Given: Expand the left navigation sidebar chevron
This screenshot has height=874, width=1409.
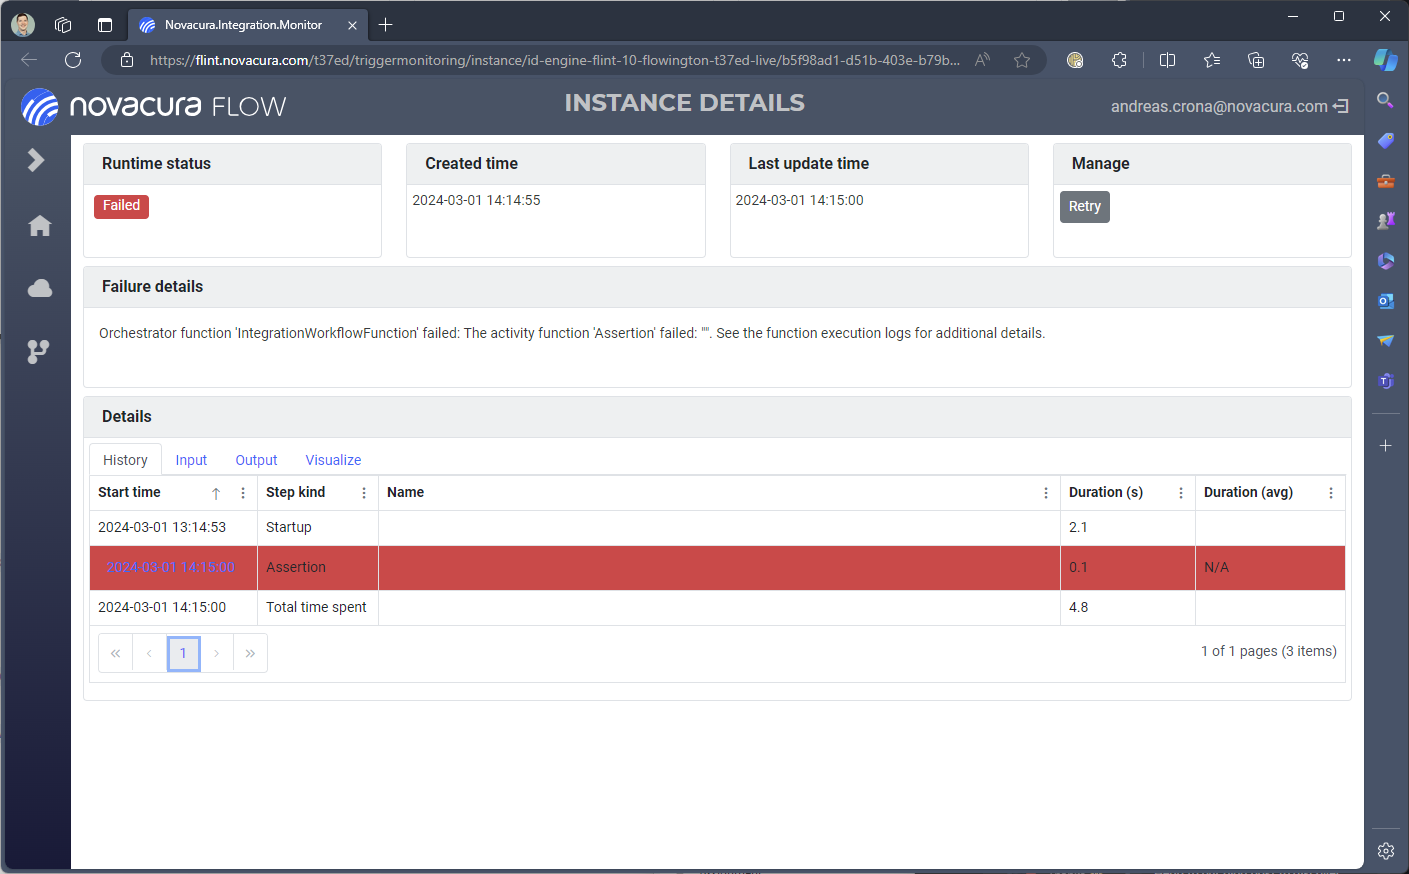Looking at the screenshot, I should click(x=36, y=160).
